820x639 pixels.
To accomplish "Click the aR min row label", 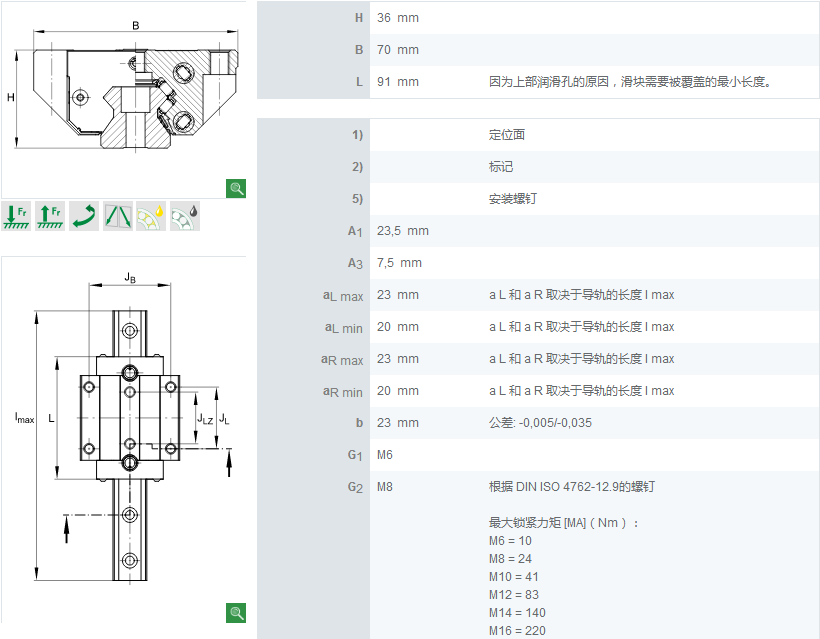I will (x=343, y=392).
